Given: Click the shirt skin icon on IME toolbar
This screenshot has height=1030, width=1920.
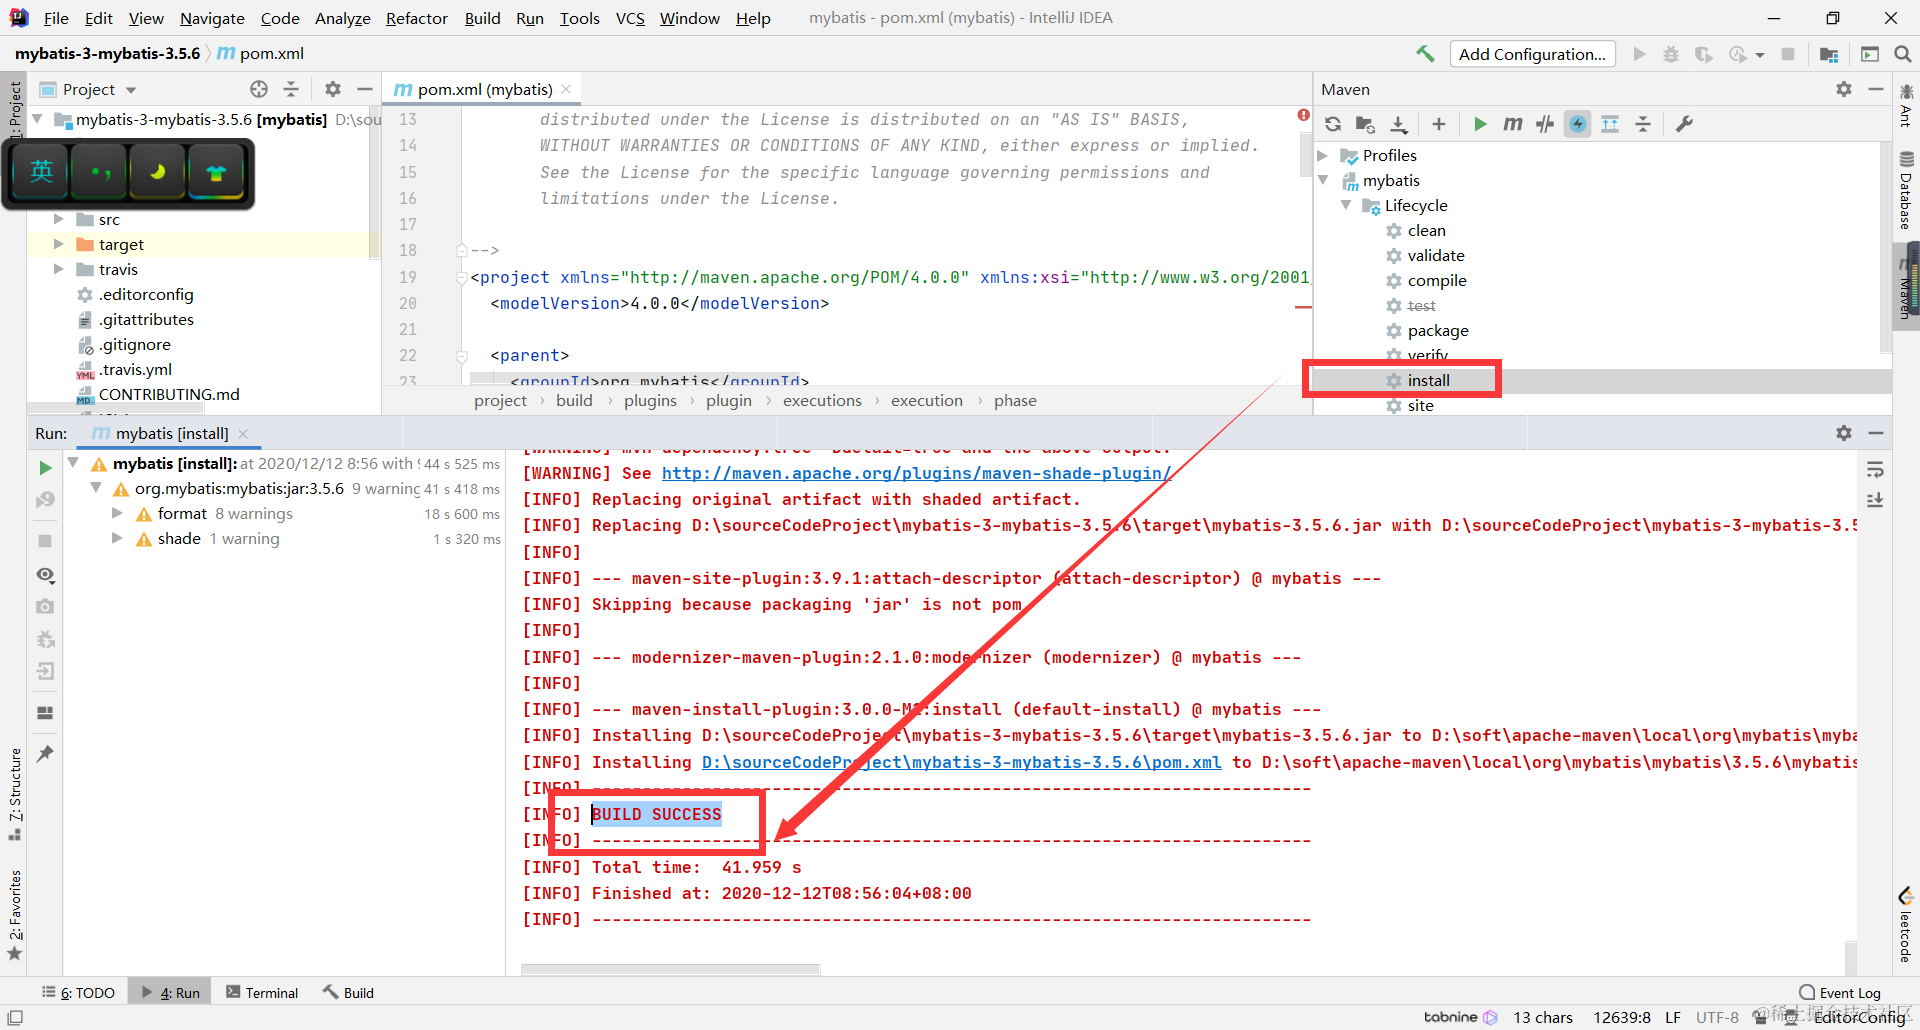Looking at the screenshot, I should (x=216, y=172).
